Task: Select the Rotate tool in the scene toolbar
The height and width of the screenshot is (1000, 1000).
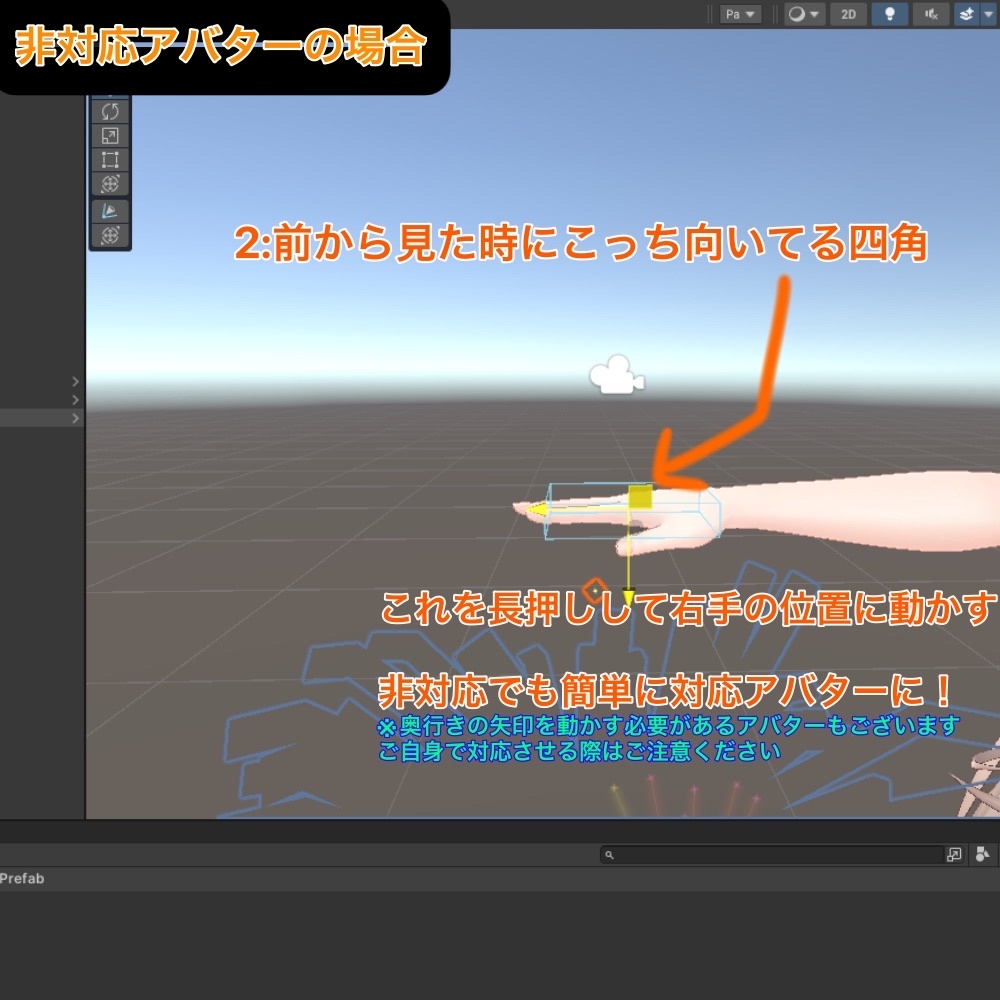Action: coord(110,111)
